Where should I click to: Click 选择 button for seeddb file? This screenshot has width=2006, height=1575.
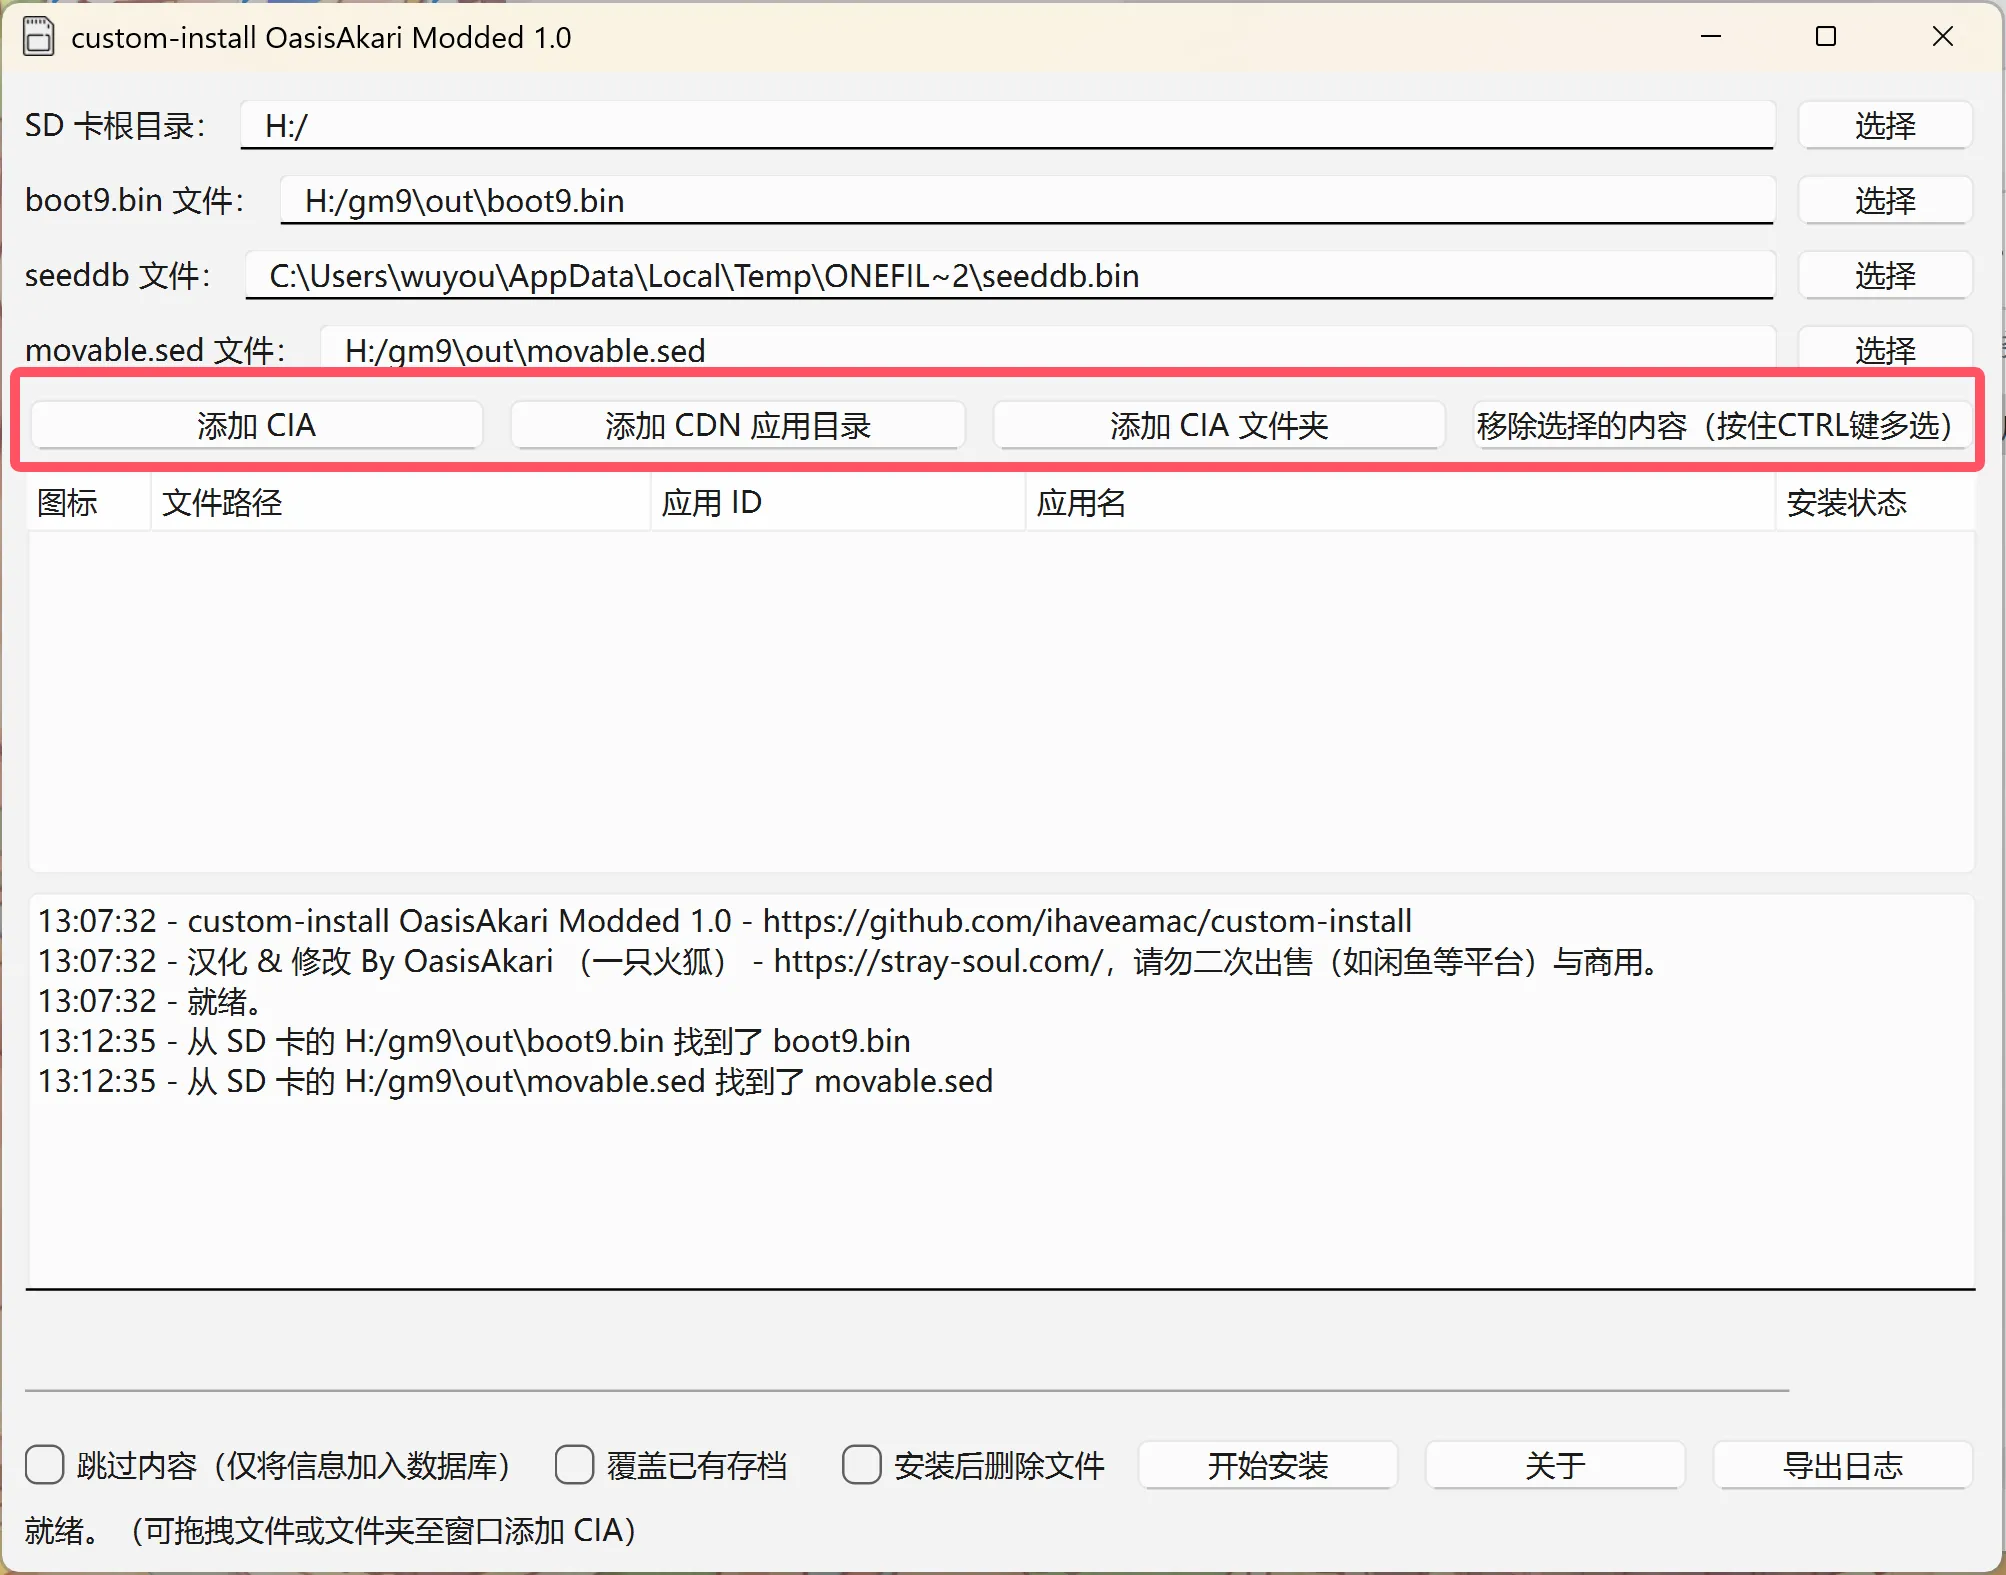pos(1884,276)
